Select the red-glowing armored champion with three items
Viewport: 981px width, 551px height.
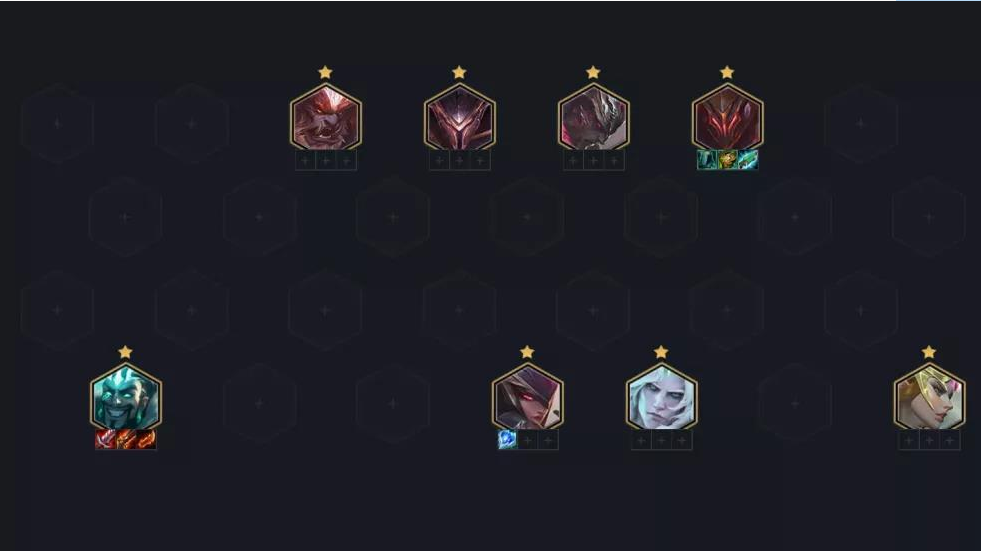(x=728, y=118)
